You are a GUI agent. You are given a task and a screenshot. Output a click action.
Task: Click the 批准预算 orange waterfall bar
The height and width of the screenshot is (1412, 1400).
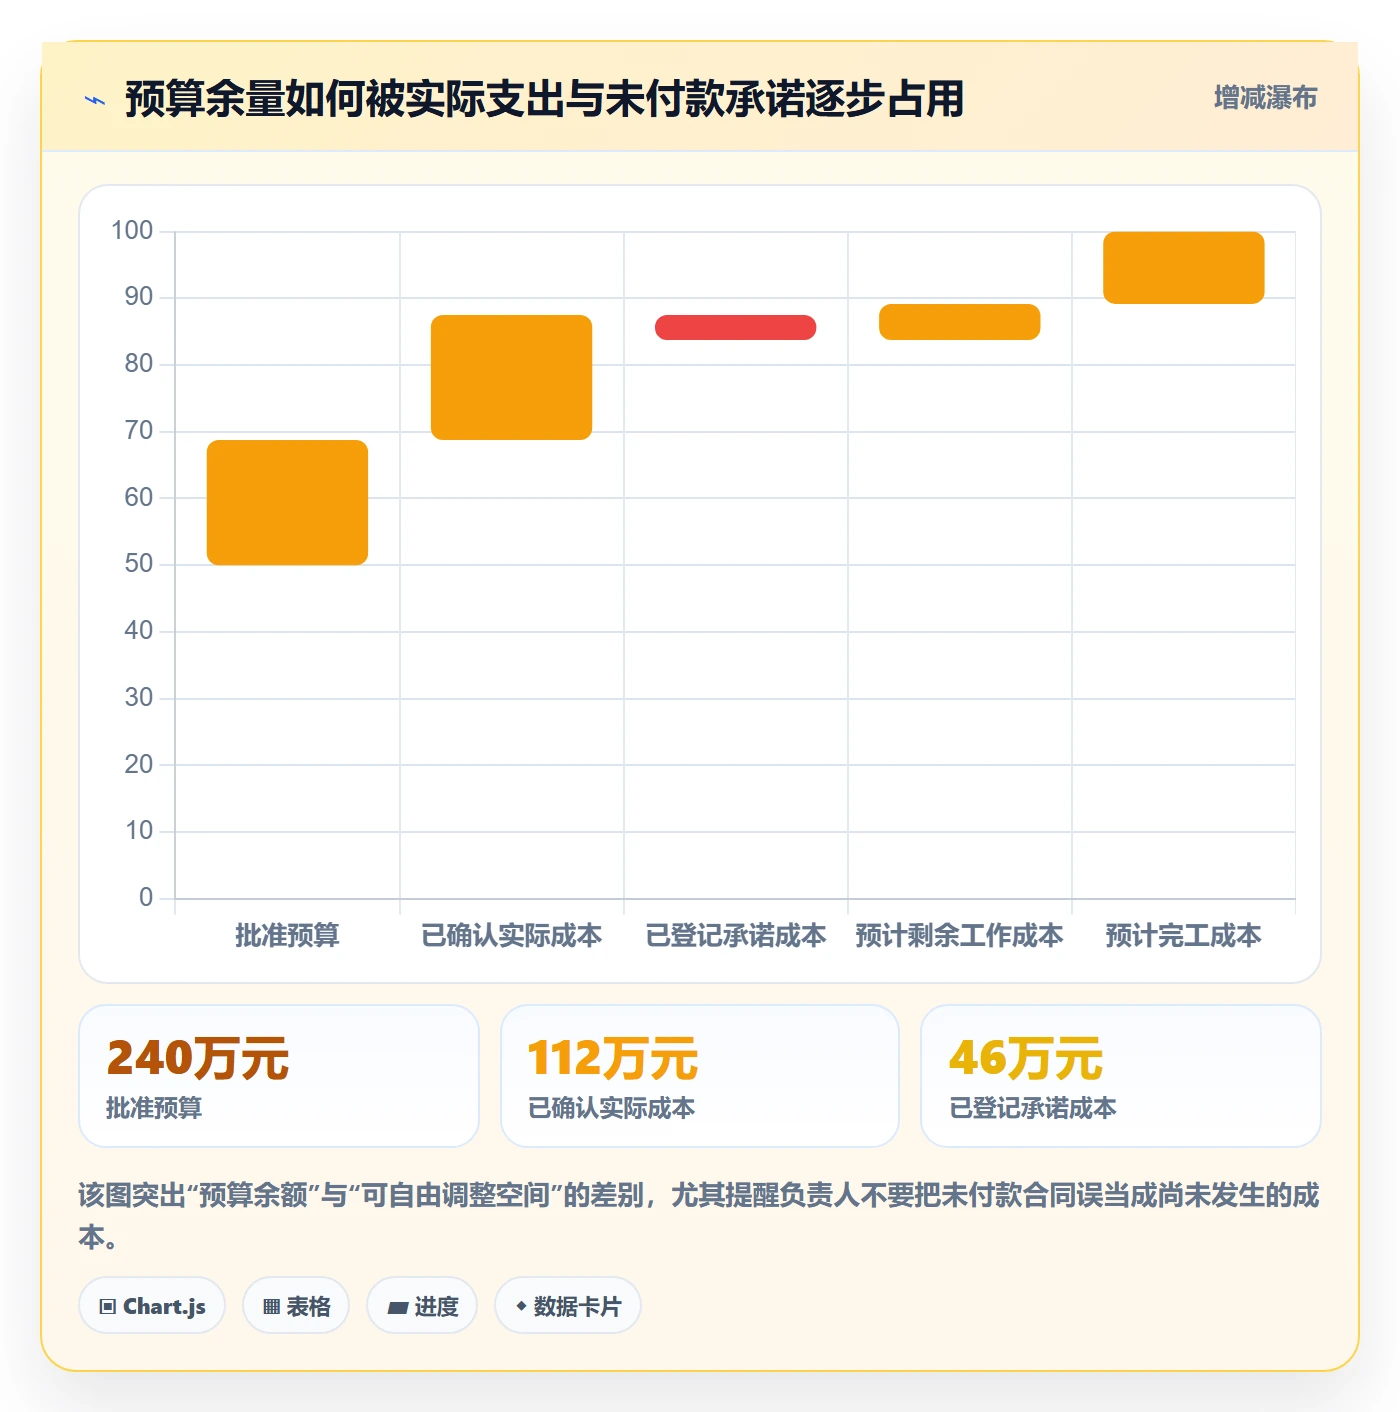[x=287, y=502]
